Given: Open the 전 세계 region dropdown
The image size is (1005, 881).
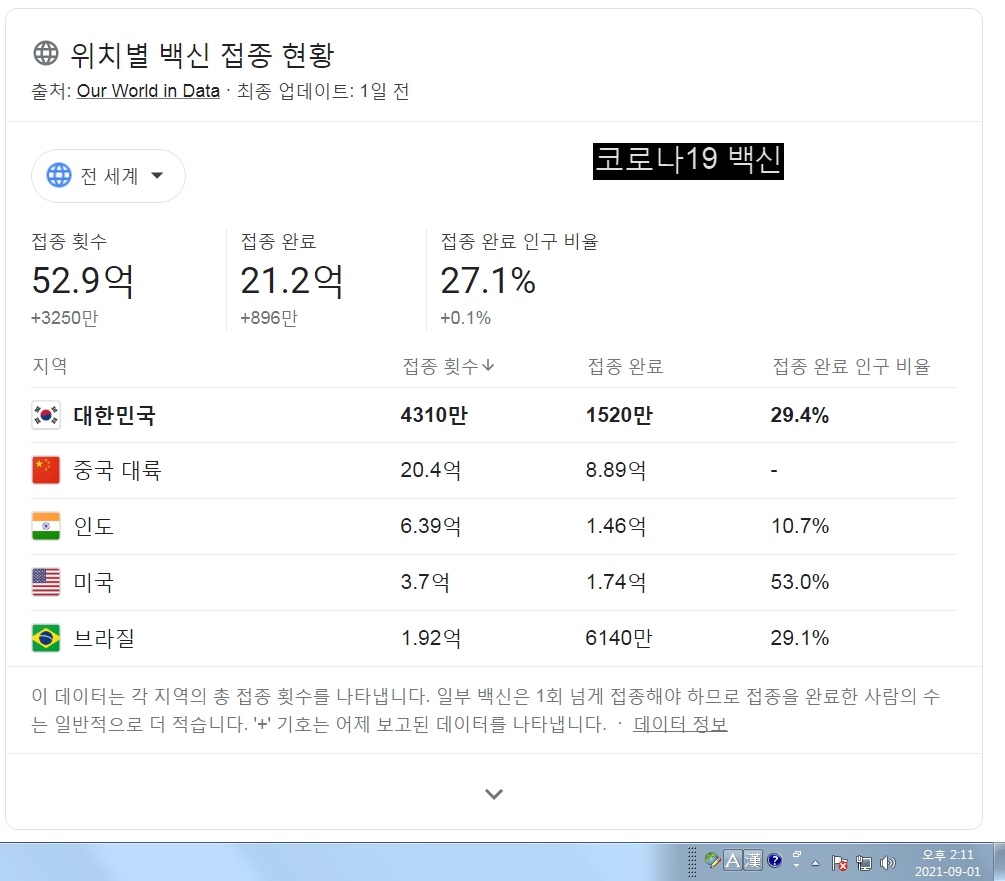Looking at the screenshot, I should 108,176.
